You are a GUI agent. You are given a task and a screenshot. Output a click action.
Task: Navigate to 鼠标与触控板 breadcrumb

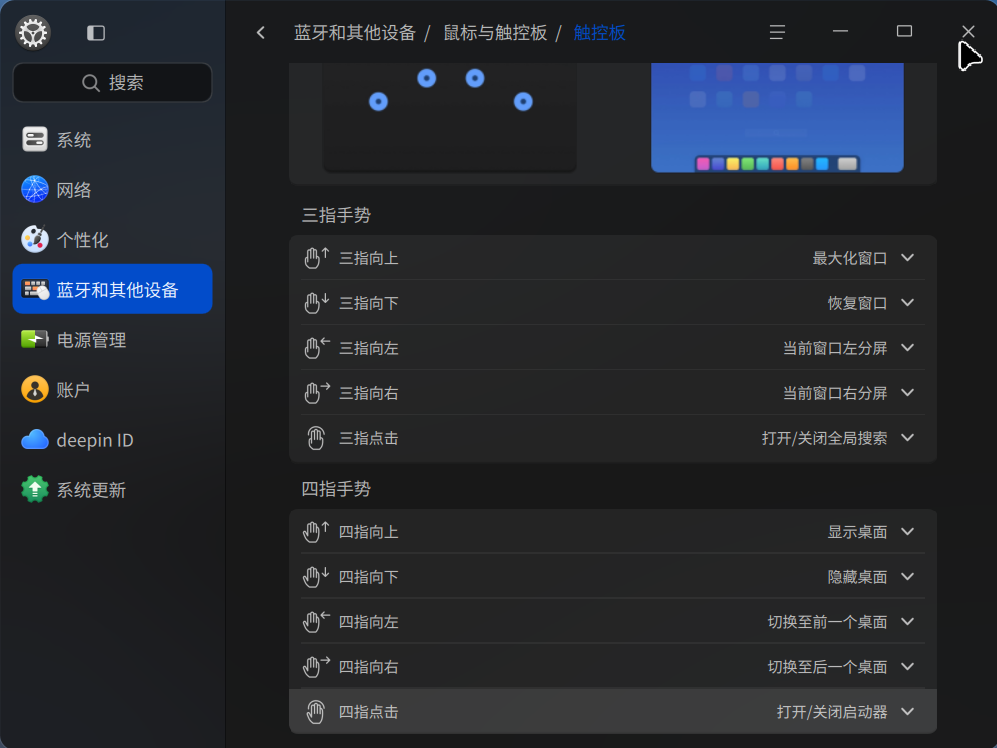click(495, 32)
